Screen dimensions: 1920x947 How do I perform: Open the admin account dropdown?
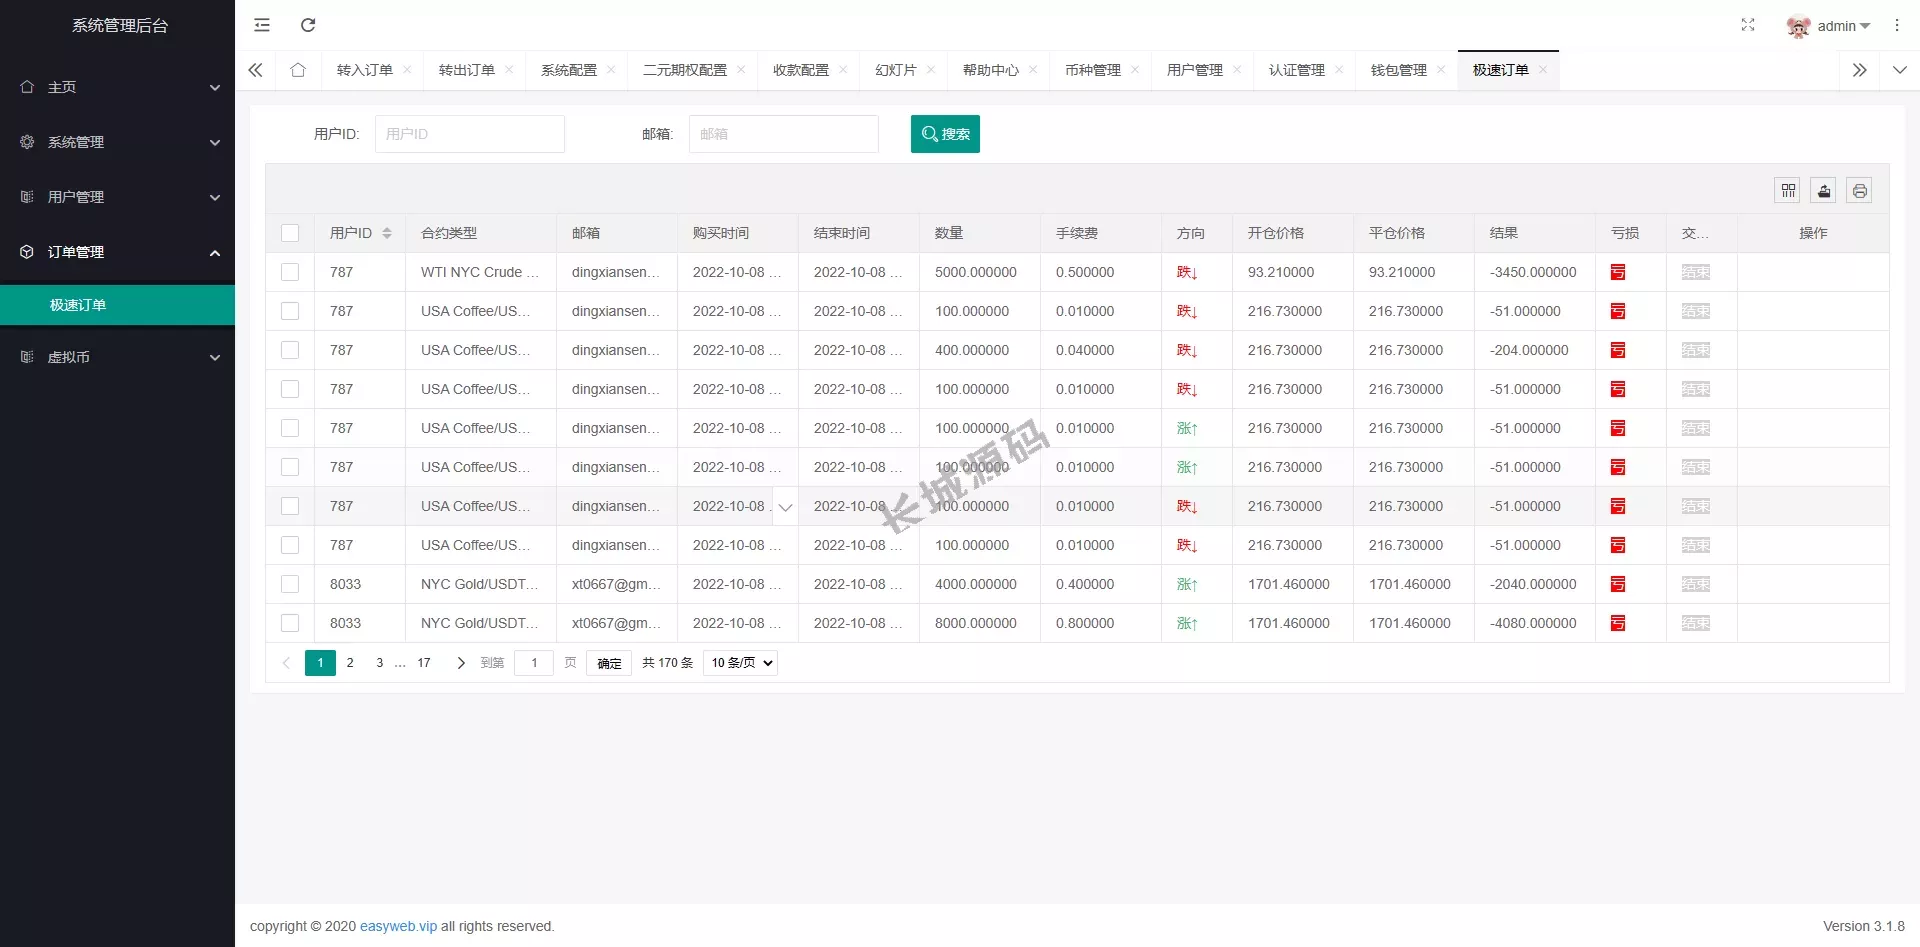[1843, 26]
